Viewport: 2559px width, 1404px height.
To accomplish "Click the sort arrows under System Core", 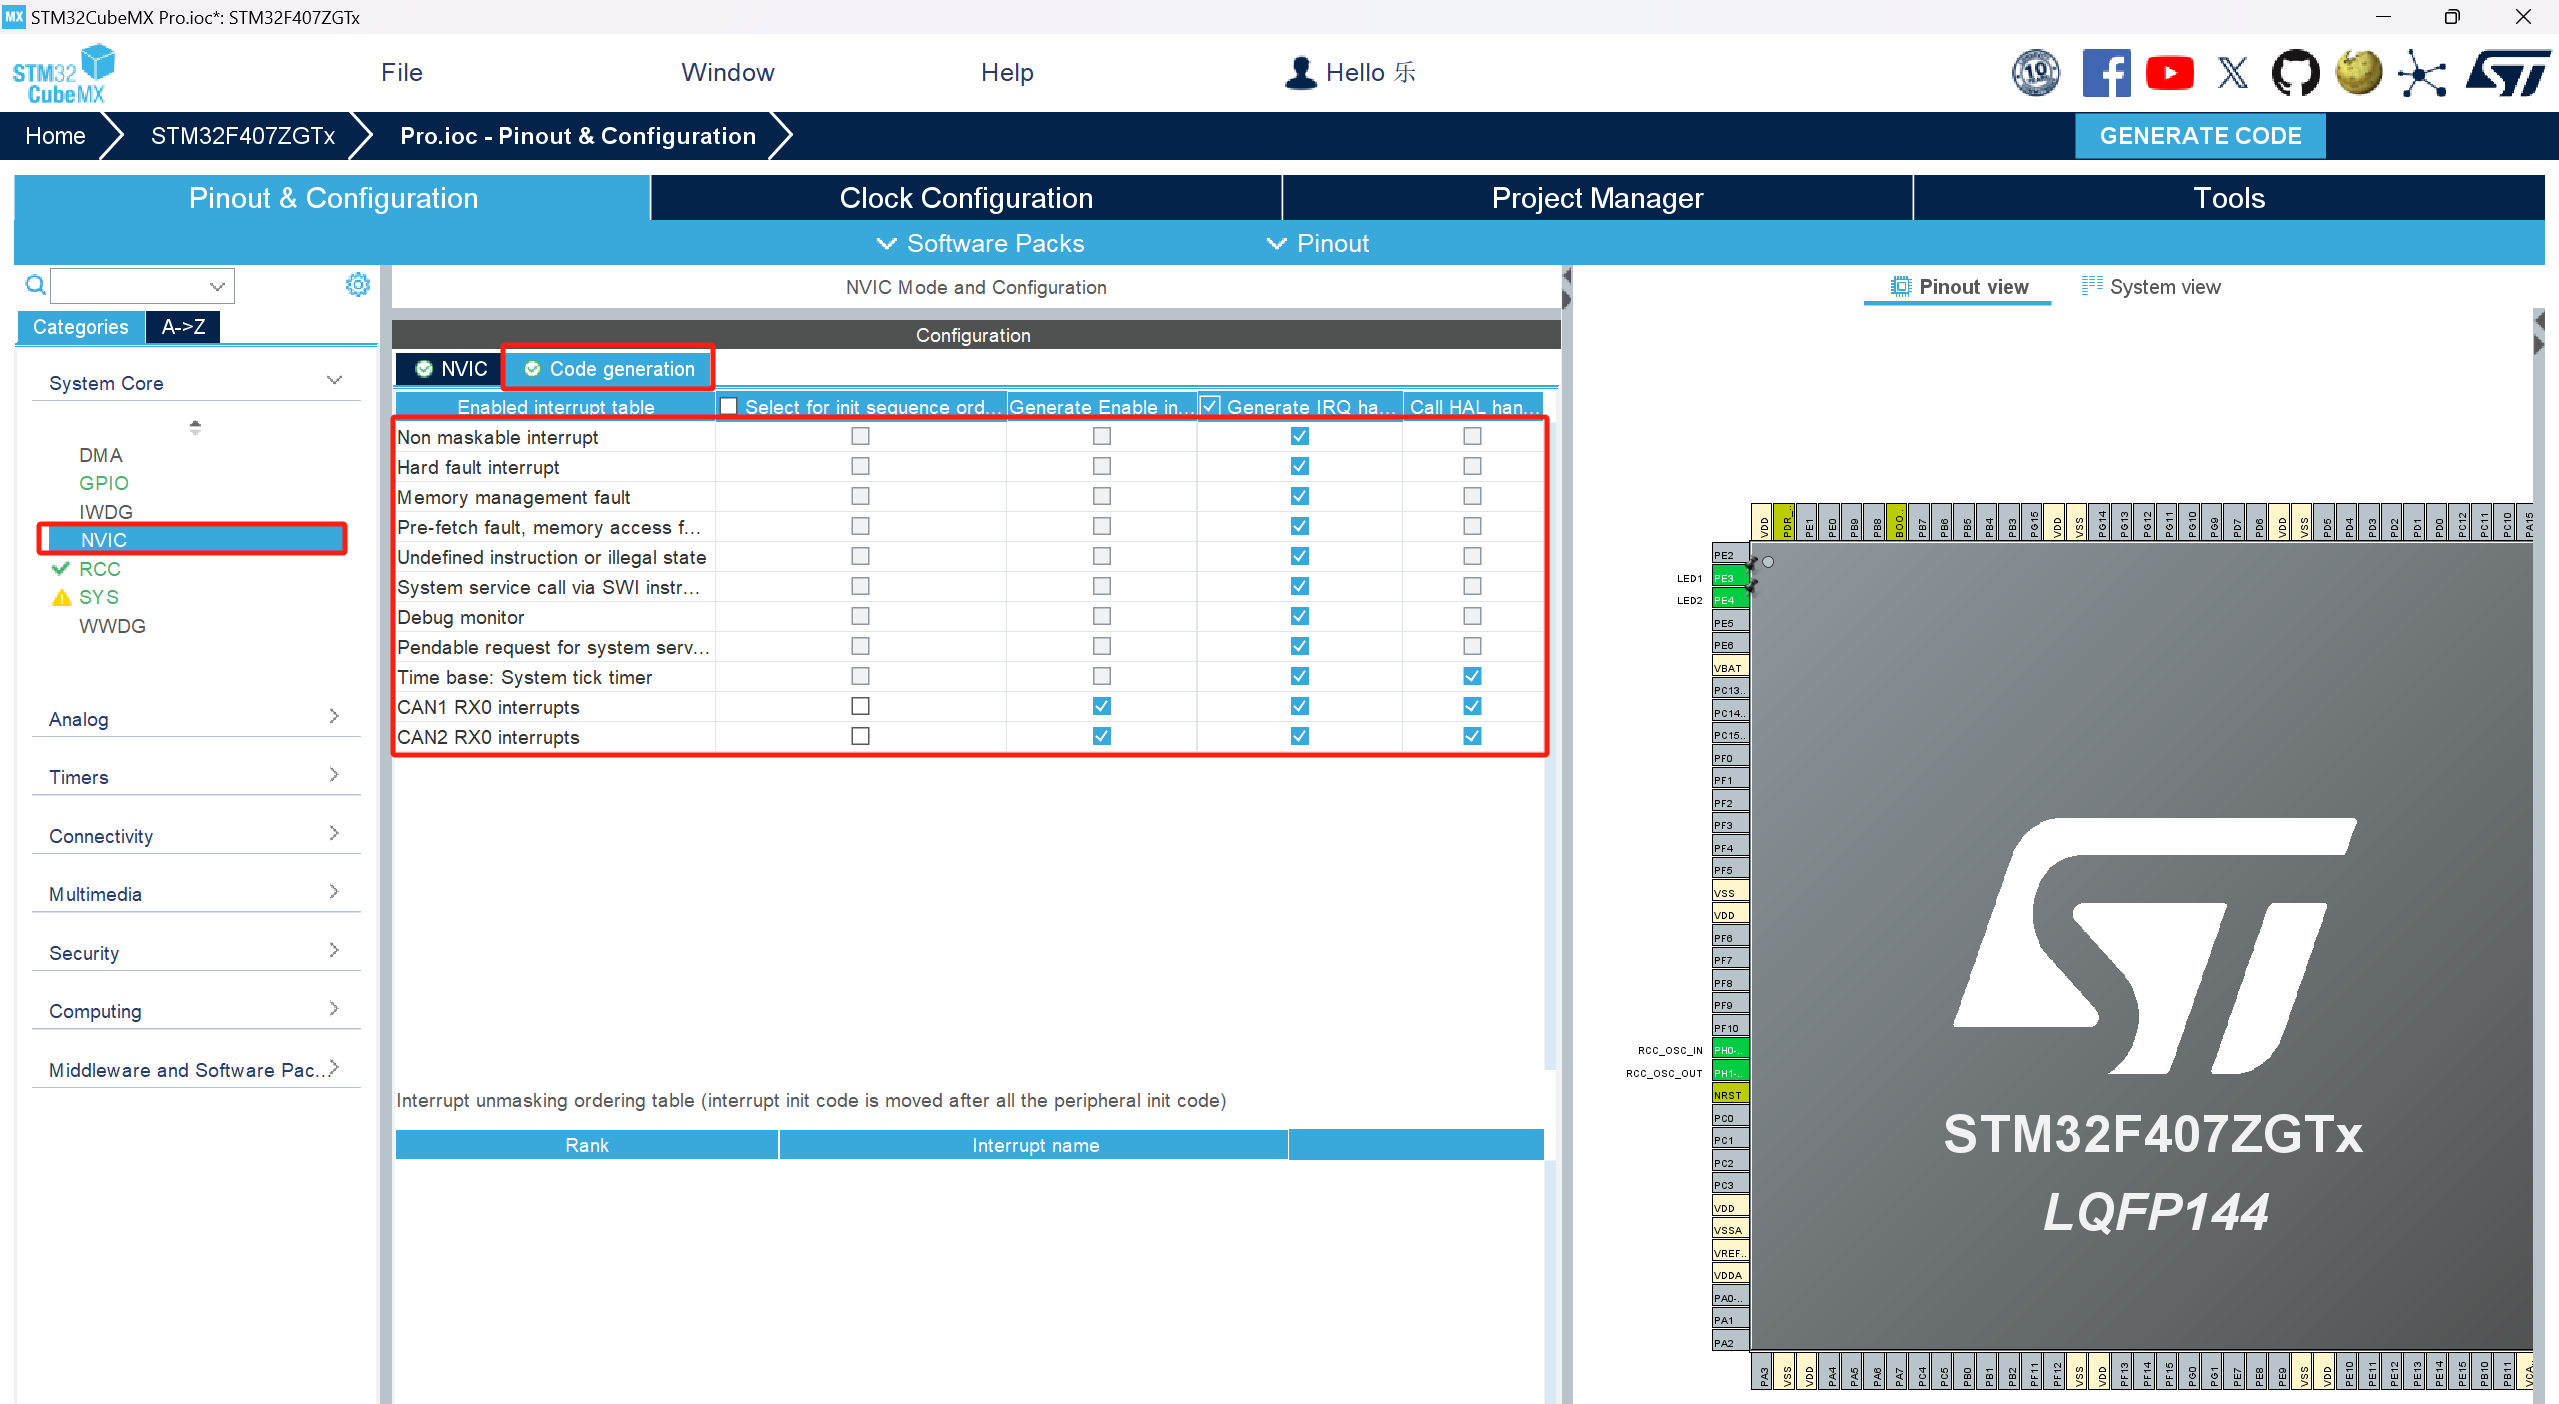I will 195,427.
